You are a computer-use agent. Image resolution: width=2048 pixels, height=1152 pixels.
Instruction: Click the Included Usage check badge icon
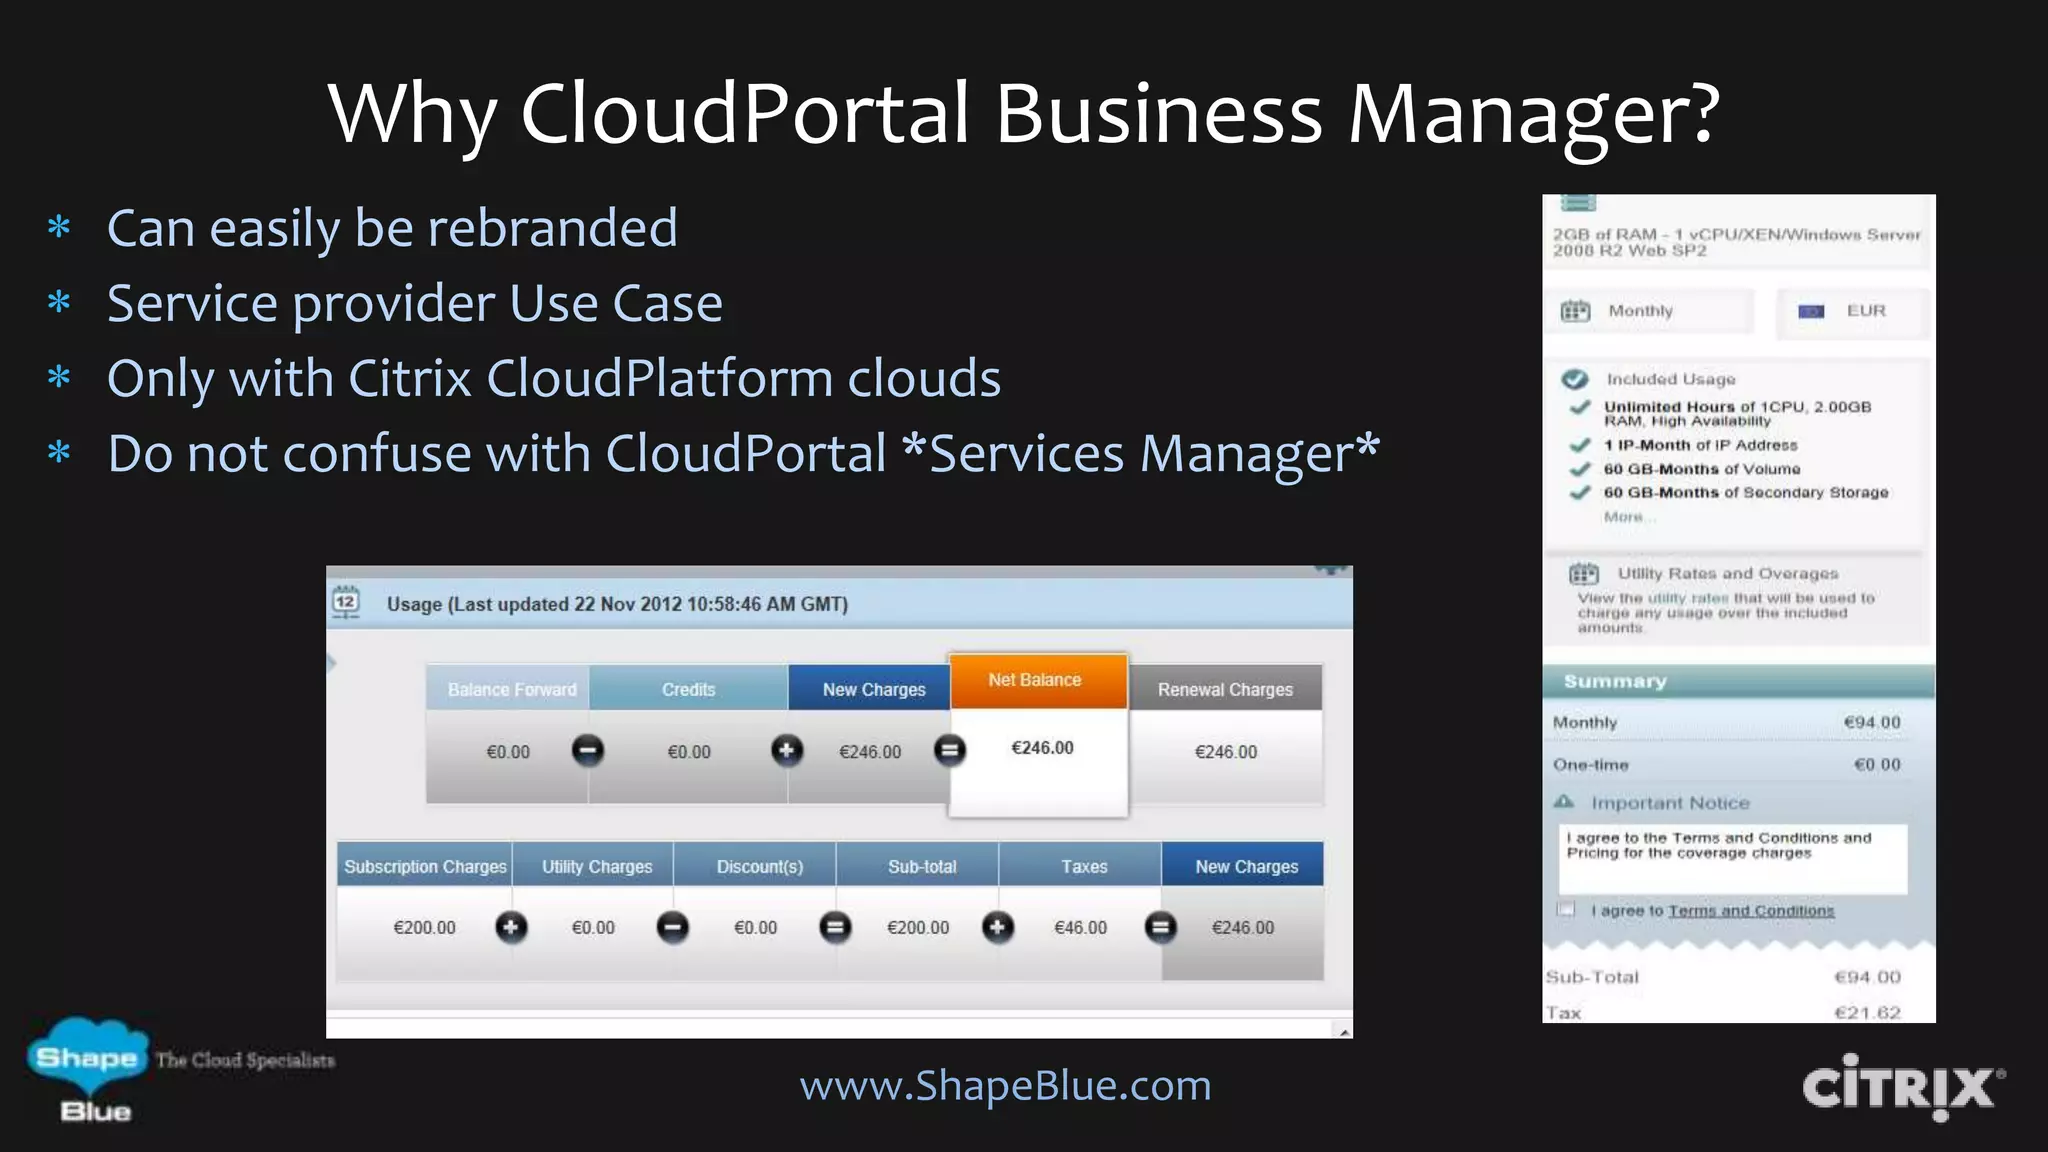(x=1575, y=379)
